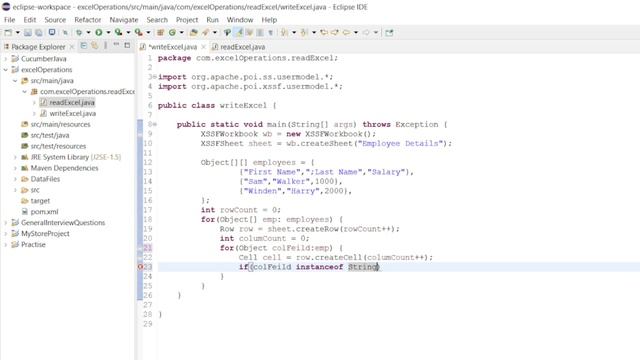This screenshot has height=360, width=640.
Task: Close the Package Explorer view
Action: click(x=72, y=47)
